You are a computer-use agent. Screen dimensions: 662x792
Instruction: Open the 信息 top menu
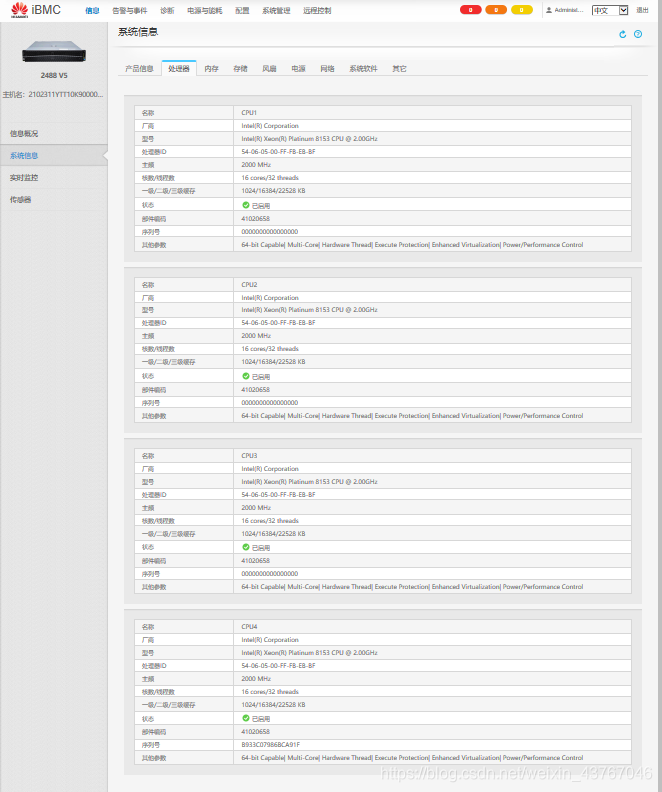[92, 11]
